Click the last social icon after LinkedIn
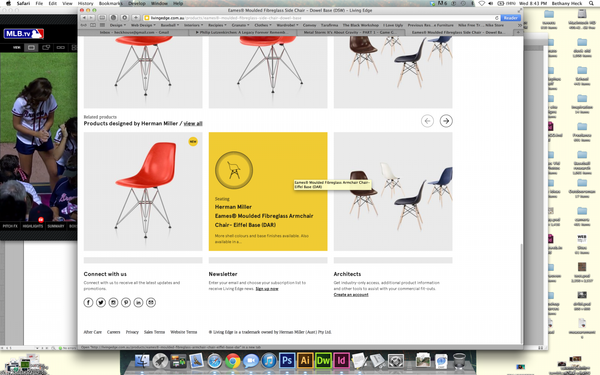This screenshot has width=600, height=375. tap(151, 303)
